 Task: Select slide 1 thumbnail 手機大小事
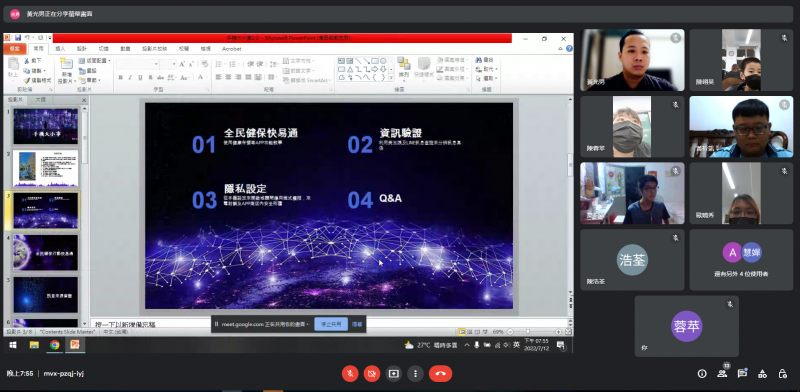[x=45, y=126]
